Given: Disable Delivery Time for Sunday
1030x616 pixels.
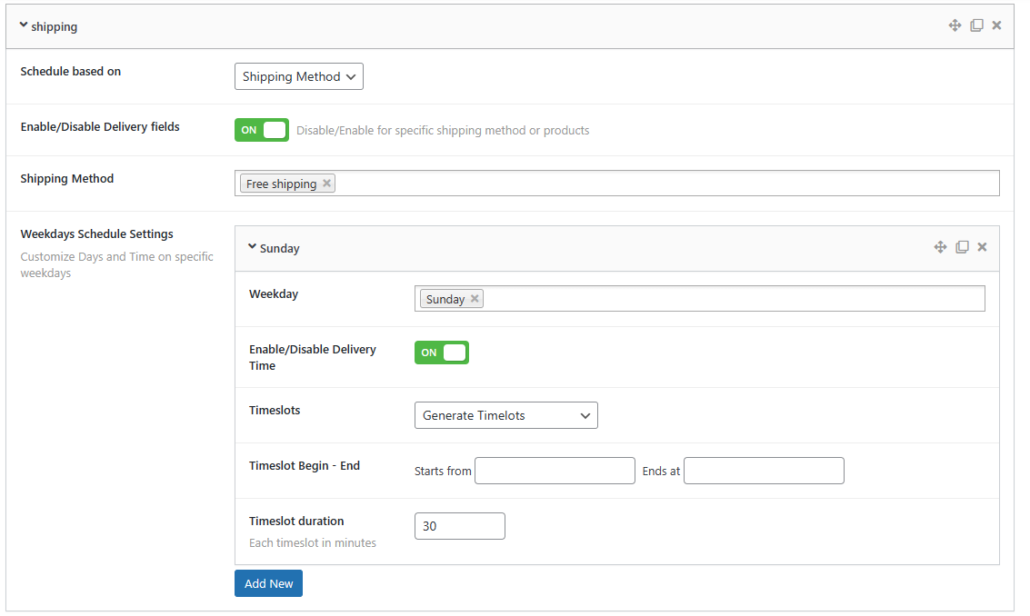Looking at the screenshot, I should coord(441,352).
